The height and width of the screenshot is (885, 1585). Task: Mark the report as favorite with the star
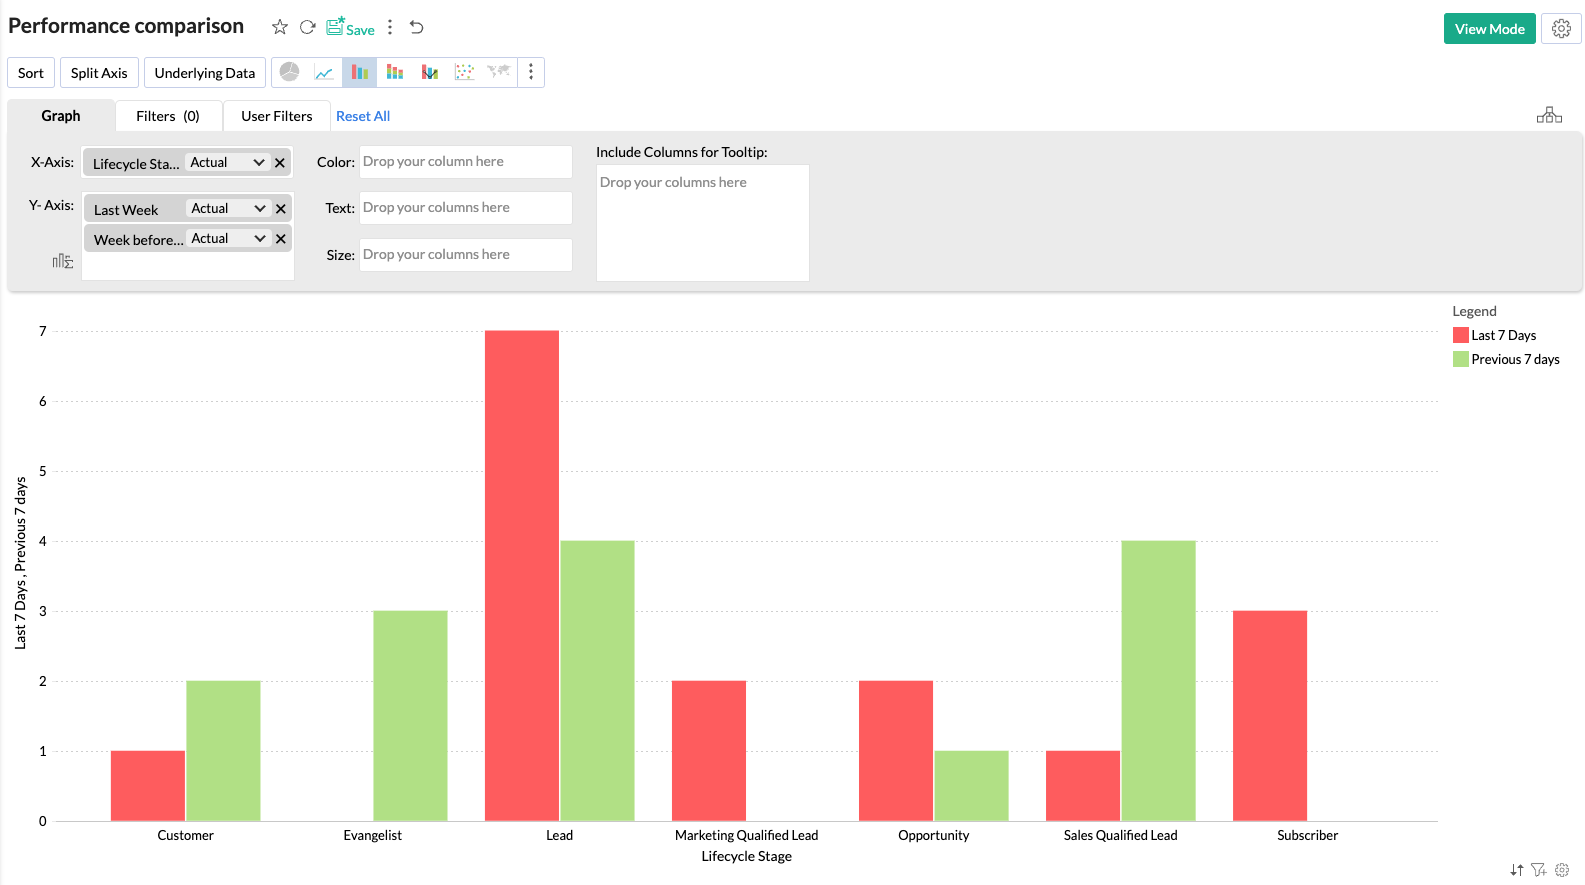280,27
